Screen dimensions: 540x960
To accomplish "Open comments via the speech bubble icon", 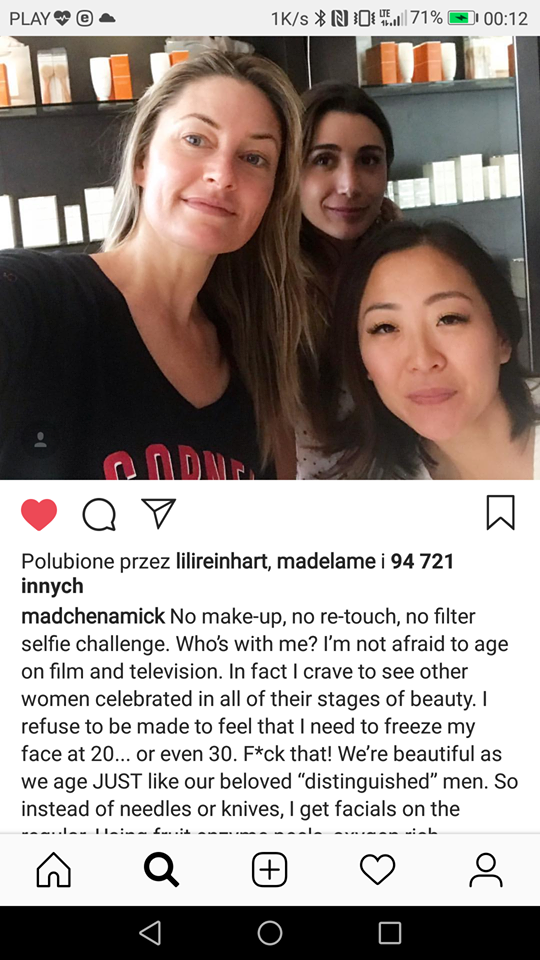I will tap(99, 514).
